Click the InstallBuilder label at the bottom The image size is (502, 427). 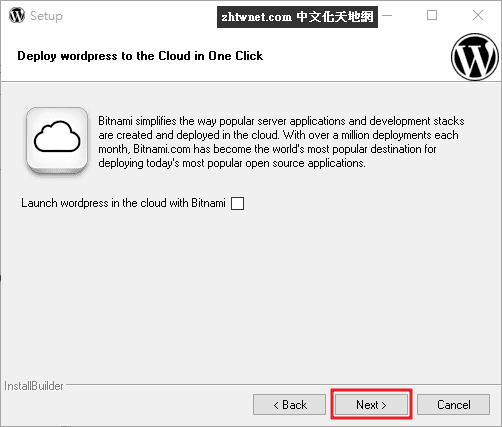(x=34, y=386)
